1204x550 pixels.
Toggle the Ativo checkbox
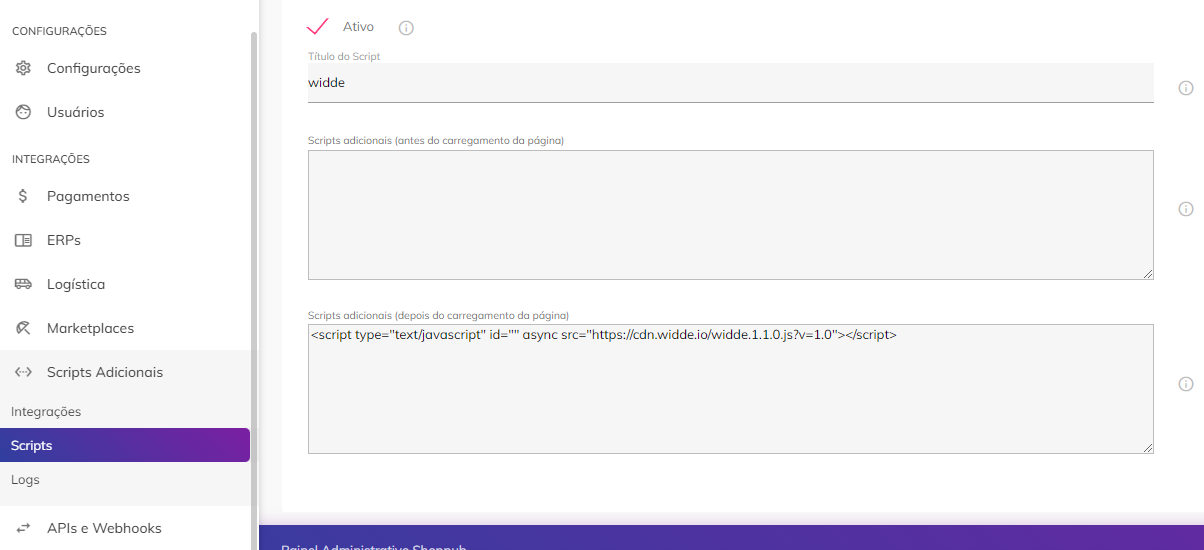(x=318, y=27)
